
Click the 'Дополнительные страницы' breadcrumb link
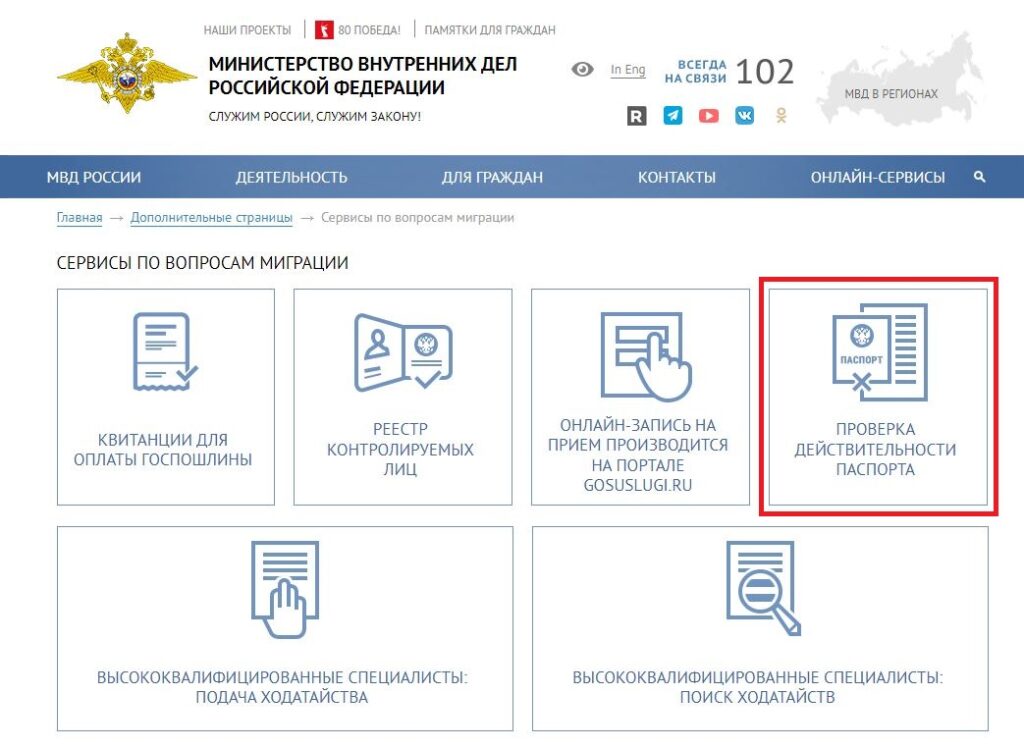click(x=211, y=217)
